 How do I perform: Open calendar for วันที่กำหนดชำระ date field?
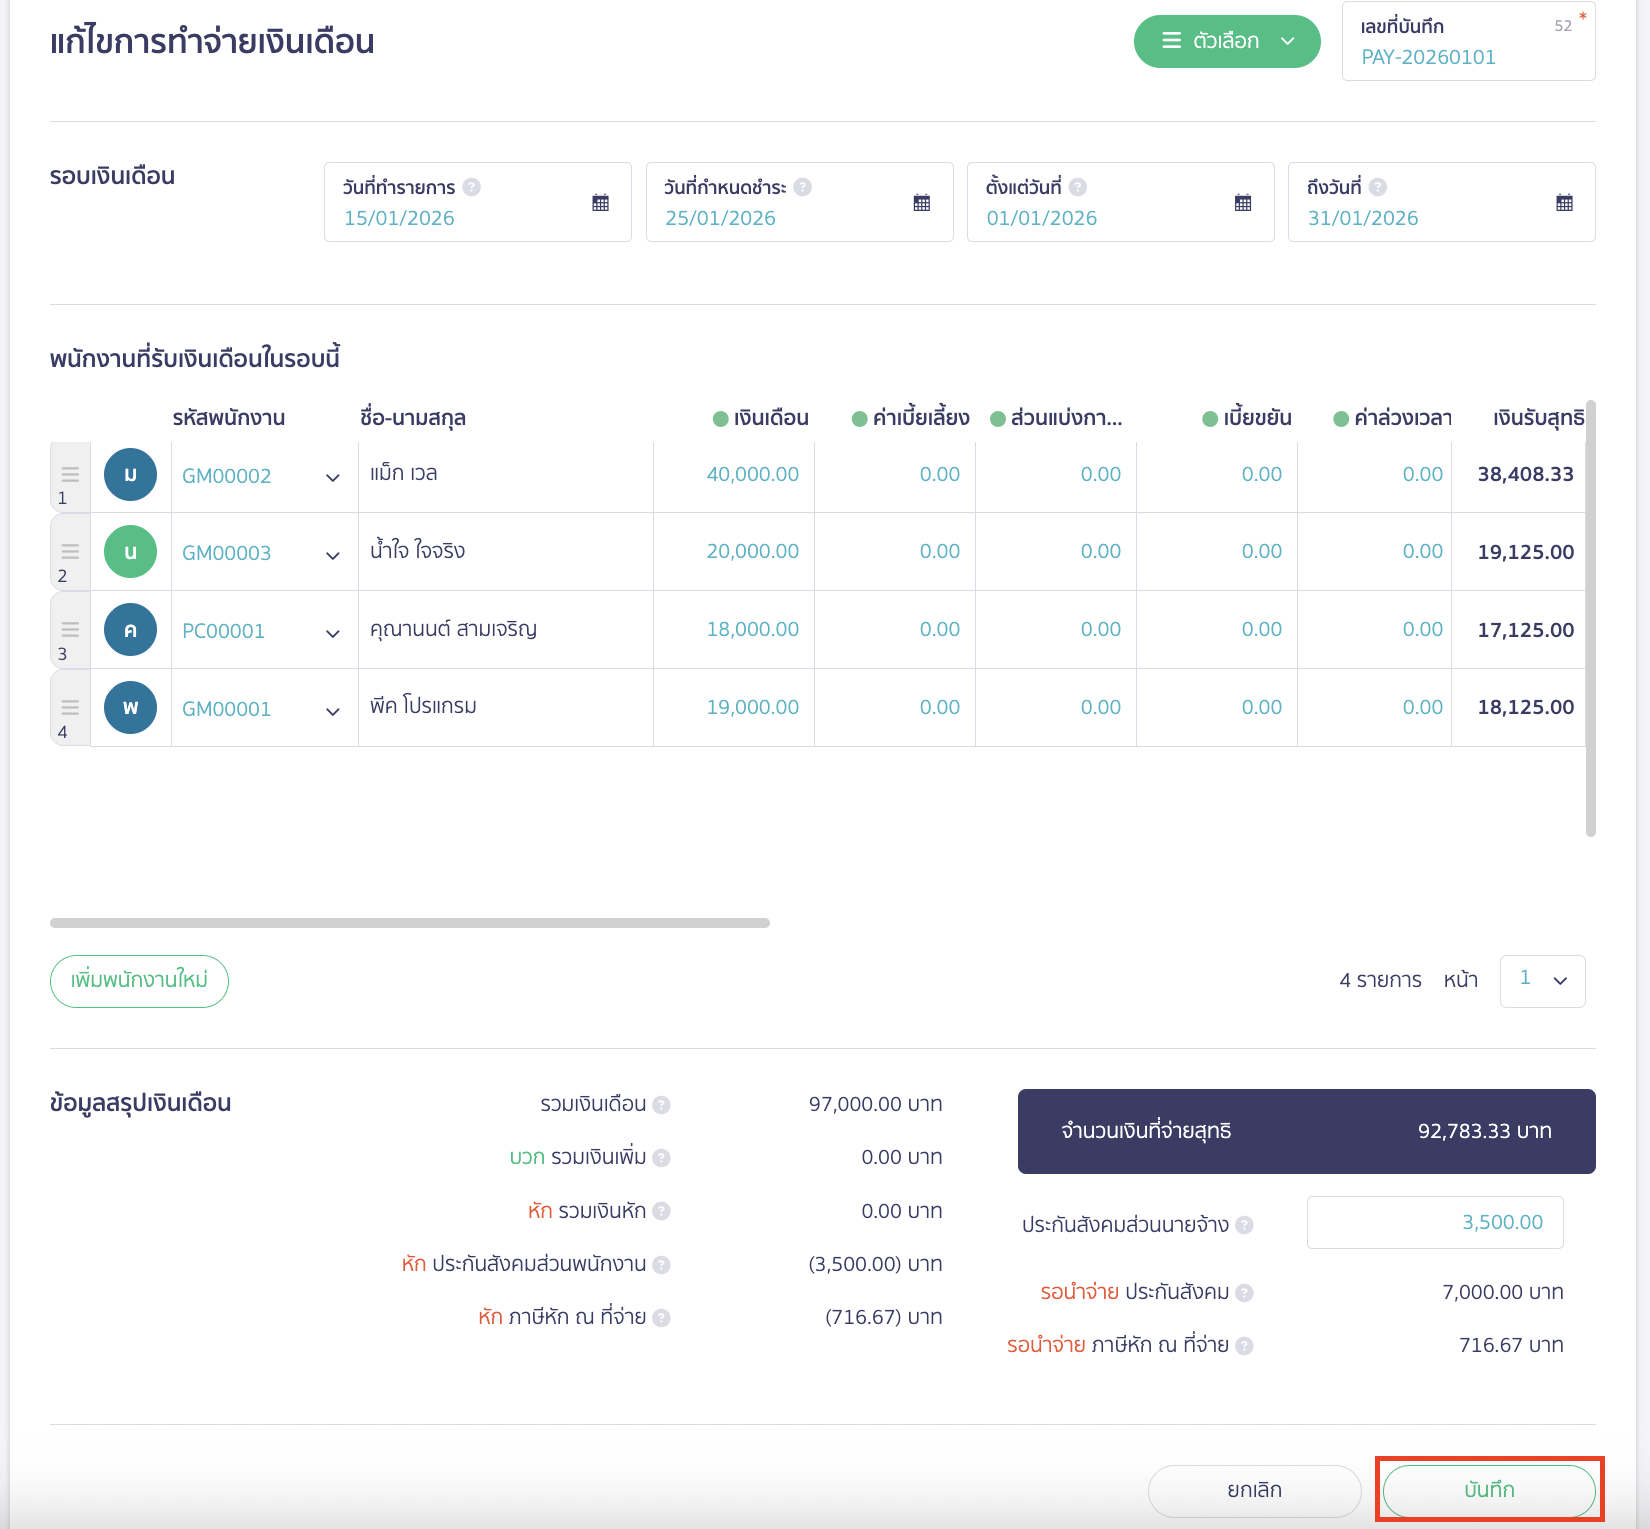coord(921,203)
